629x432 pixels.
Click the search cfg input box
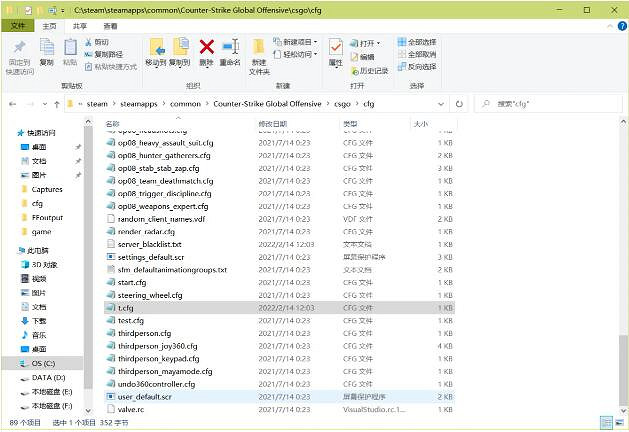pos(548,104)
